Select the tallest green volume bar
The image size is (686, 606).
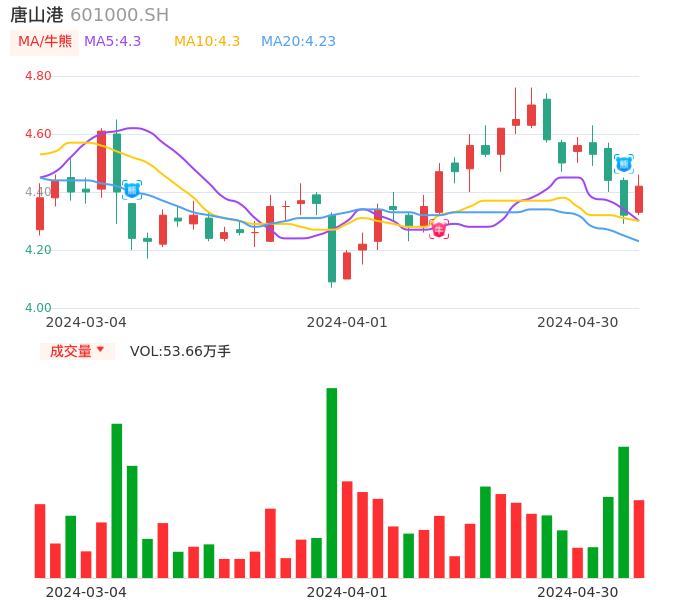[332, 482]
